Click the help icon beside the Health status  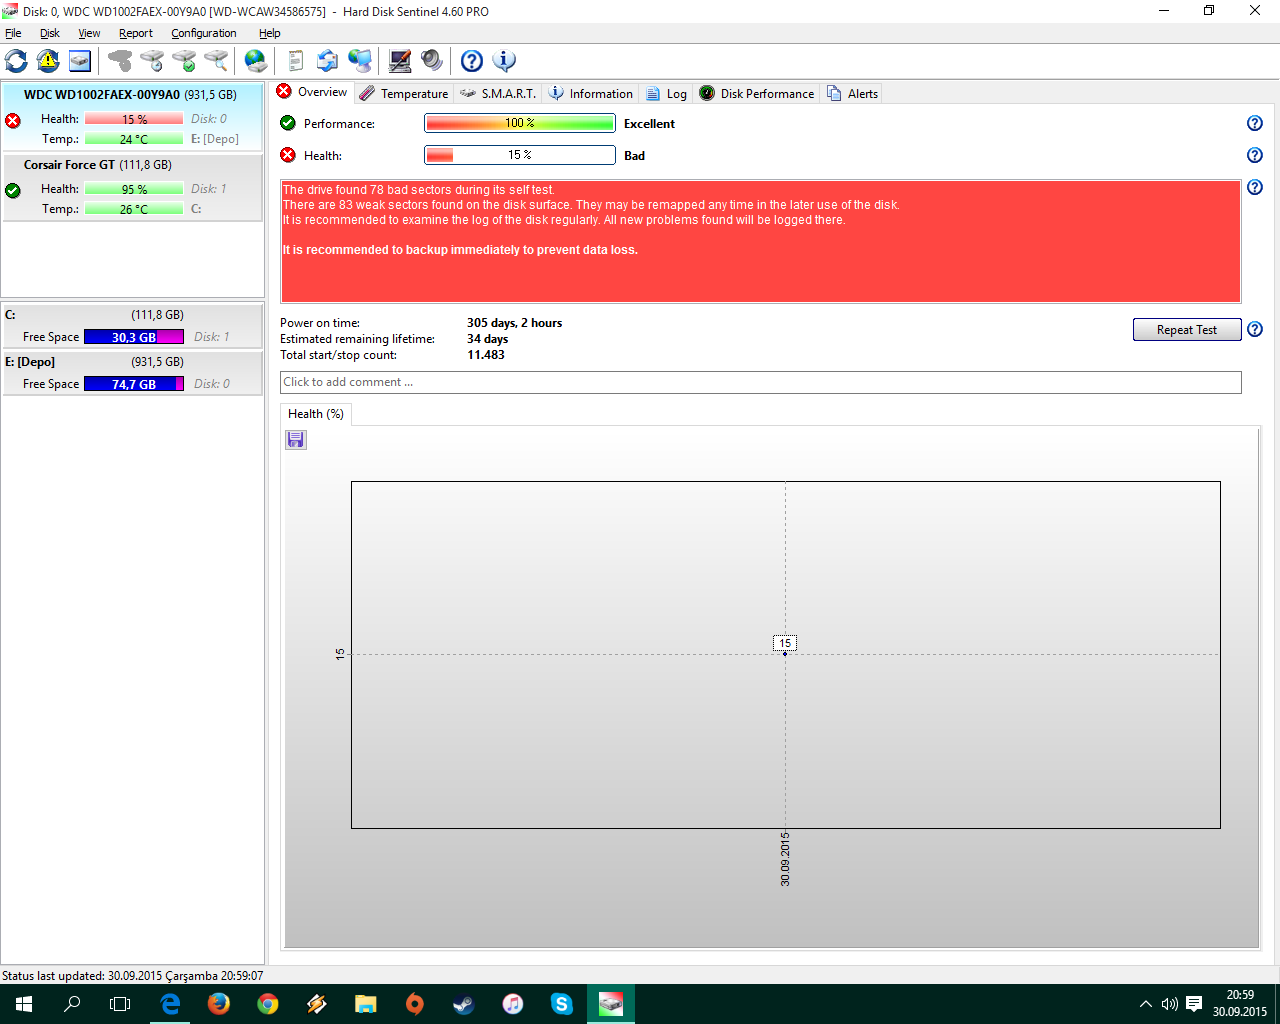[1255, 155]
